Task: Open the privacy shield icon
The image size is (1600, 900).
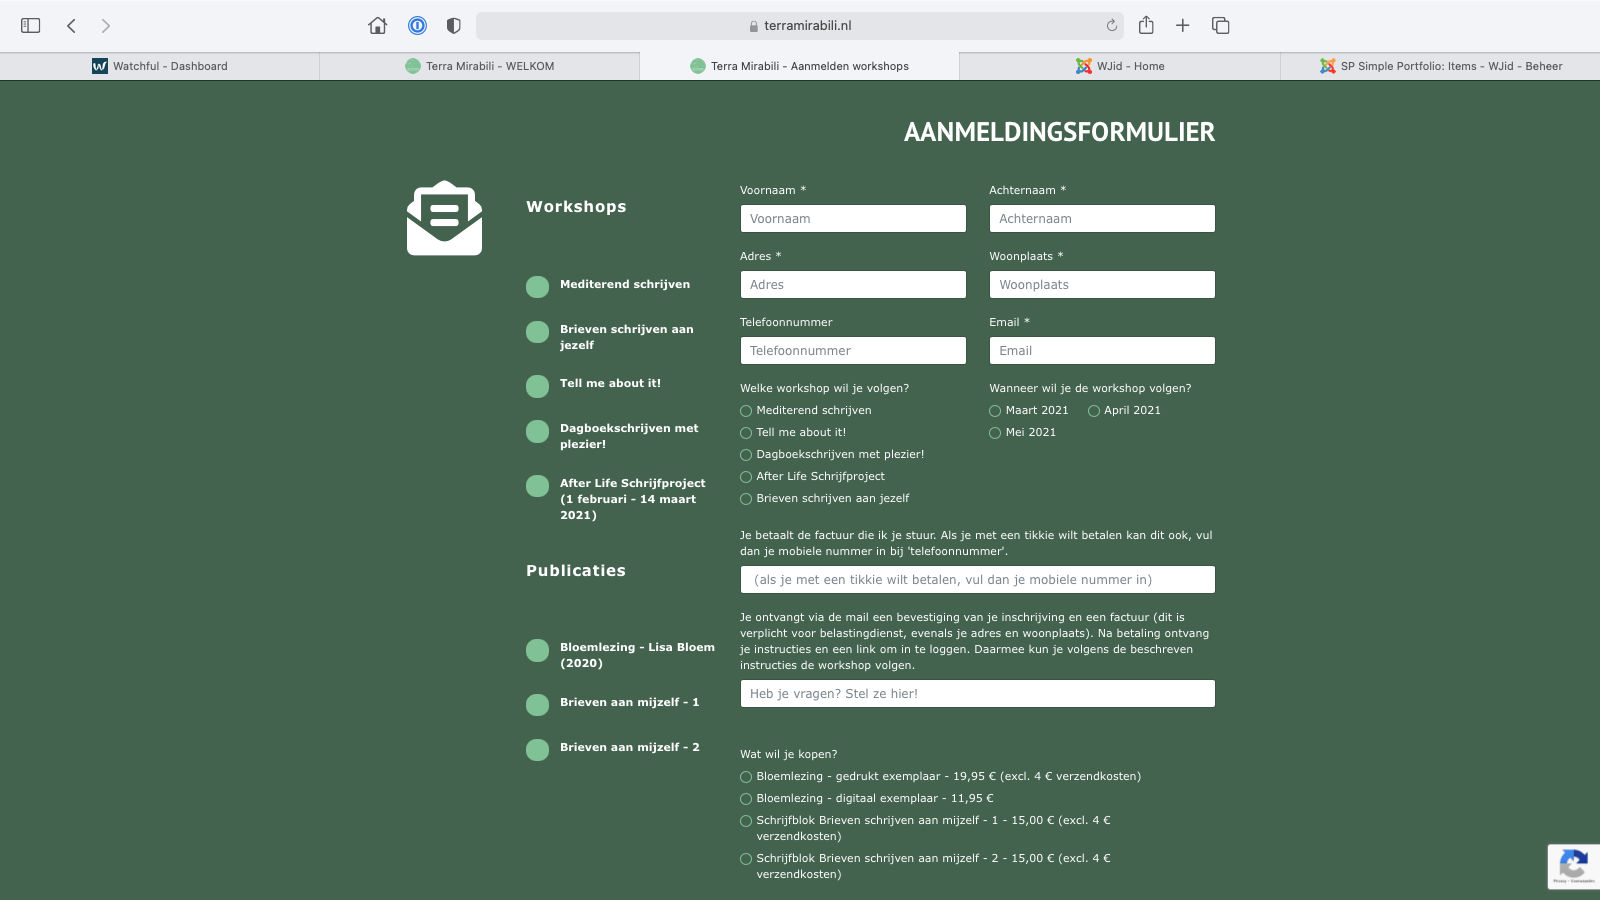Action: coord(454,26)
